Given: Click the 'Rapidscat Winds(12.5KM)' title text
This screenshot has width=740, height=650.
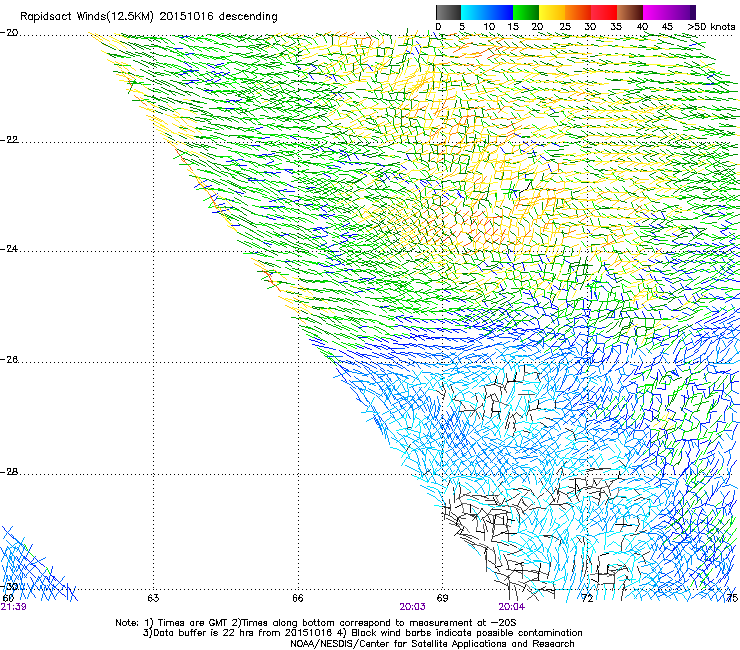Looking at the screenshot, I should 87,17.
